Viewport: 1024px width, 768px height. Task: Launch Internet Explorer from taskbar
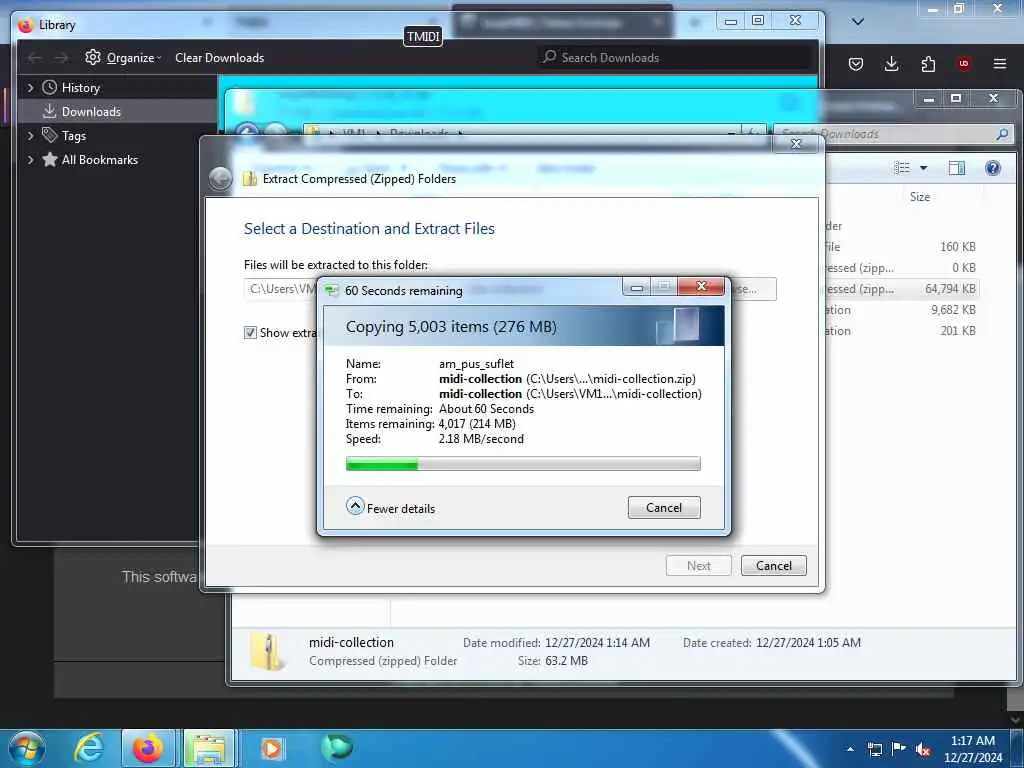(89, 748)
